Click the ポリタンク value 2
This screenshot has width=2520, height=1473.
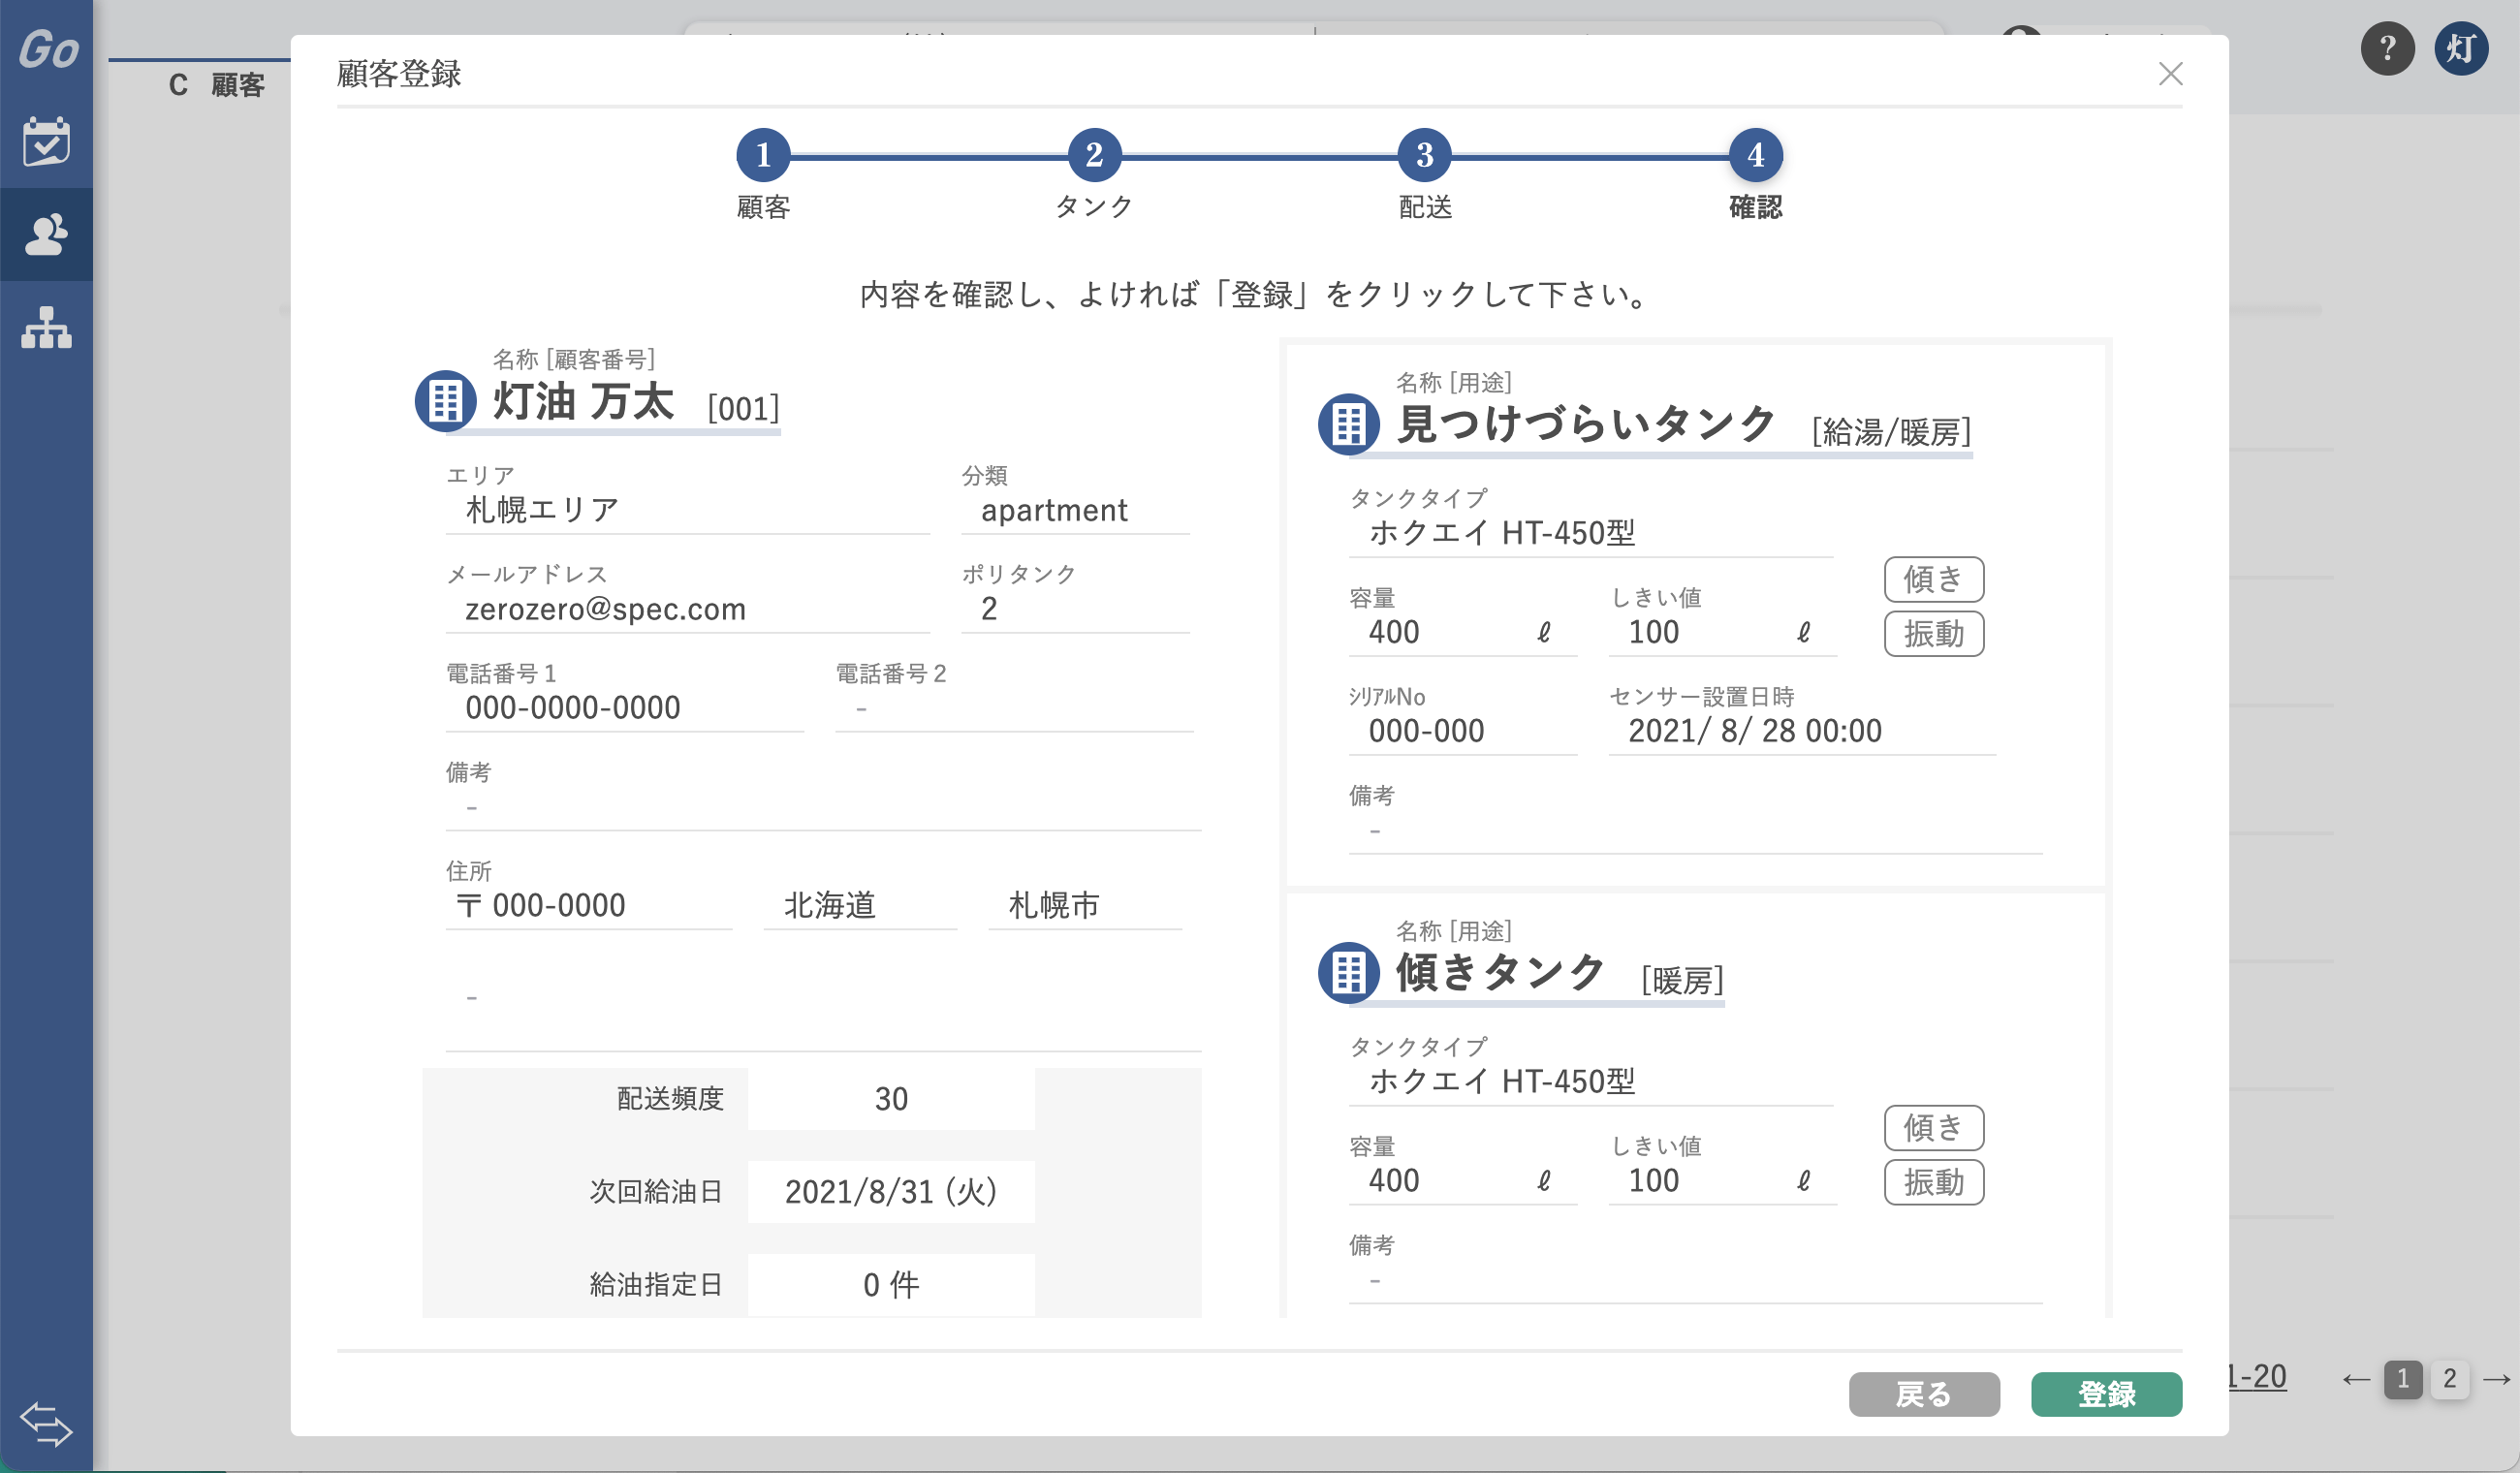[989, 609]
